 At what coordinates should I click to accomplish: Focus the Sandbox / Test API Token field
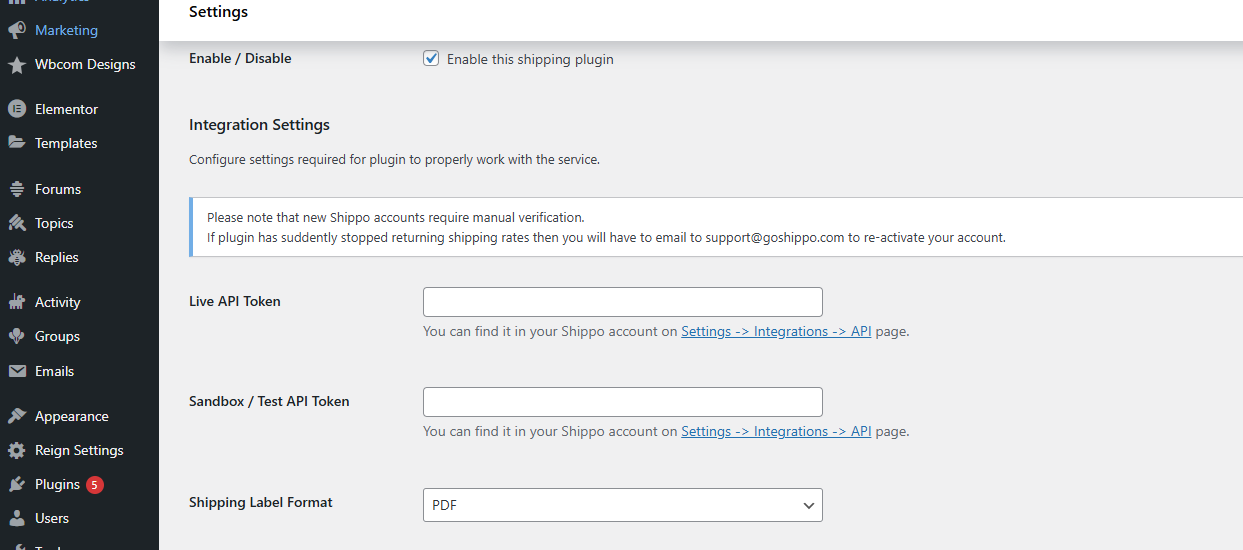[622, 402]
